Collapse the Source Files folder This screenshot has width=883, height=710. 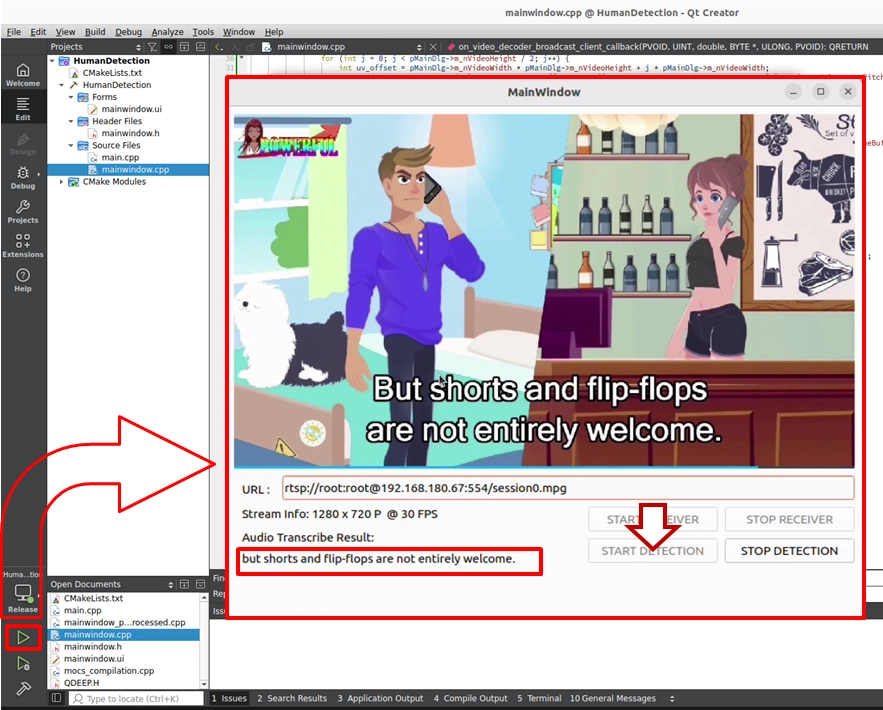71,145
